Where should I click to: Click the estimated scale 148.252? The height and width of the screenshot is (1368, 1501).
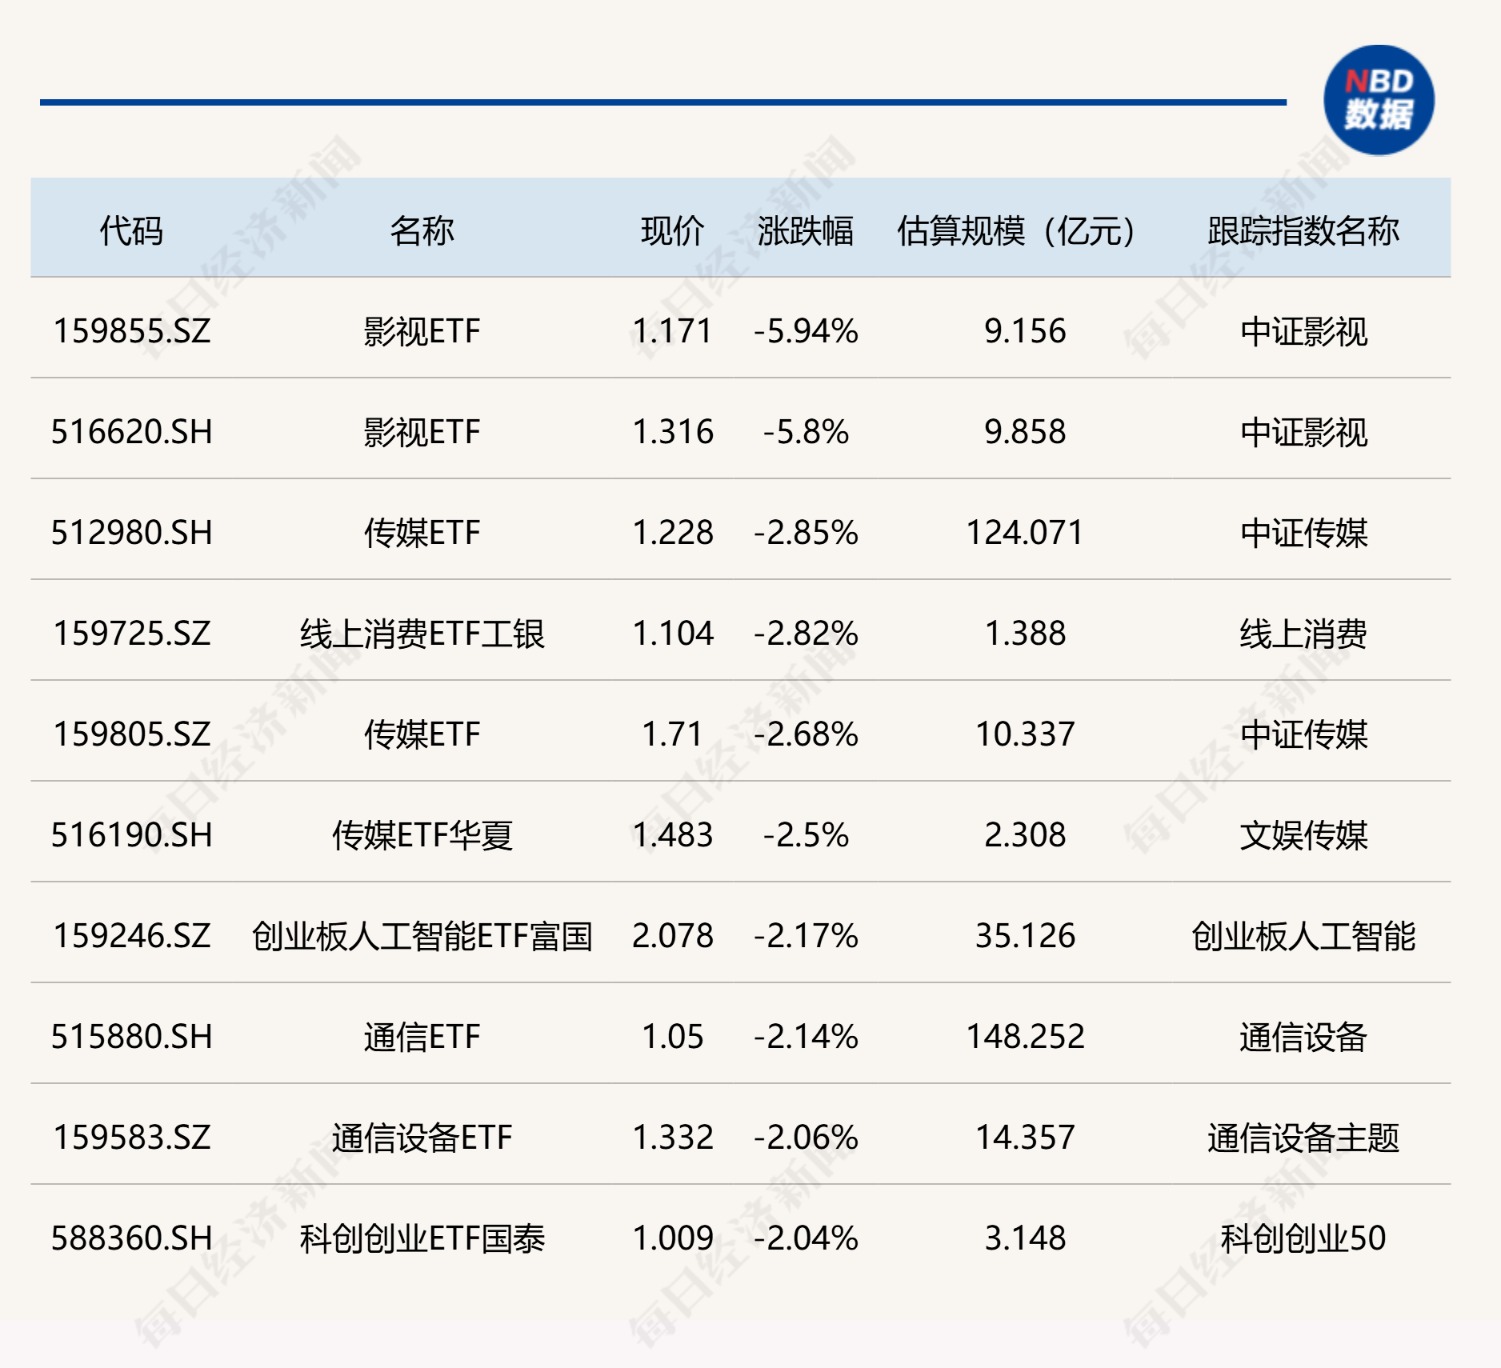click(1025, 1037)
